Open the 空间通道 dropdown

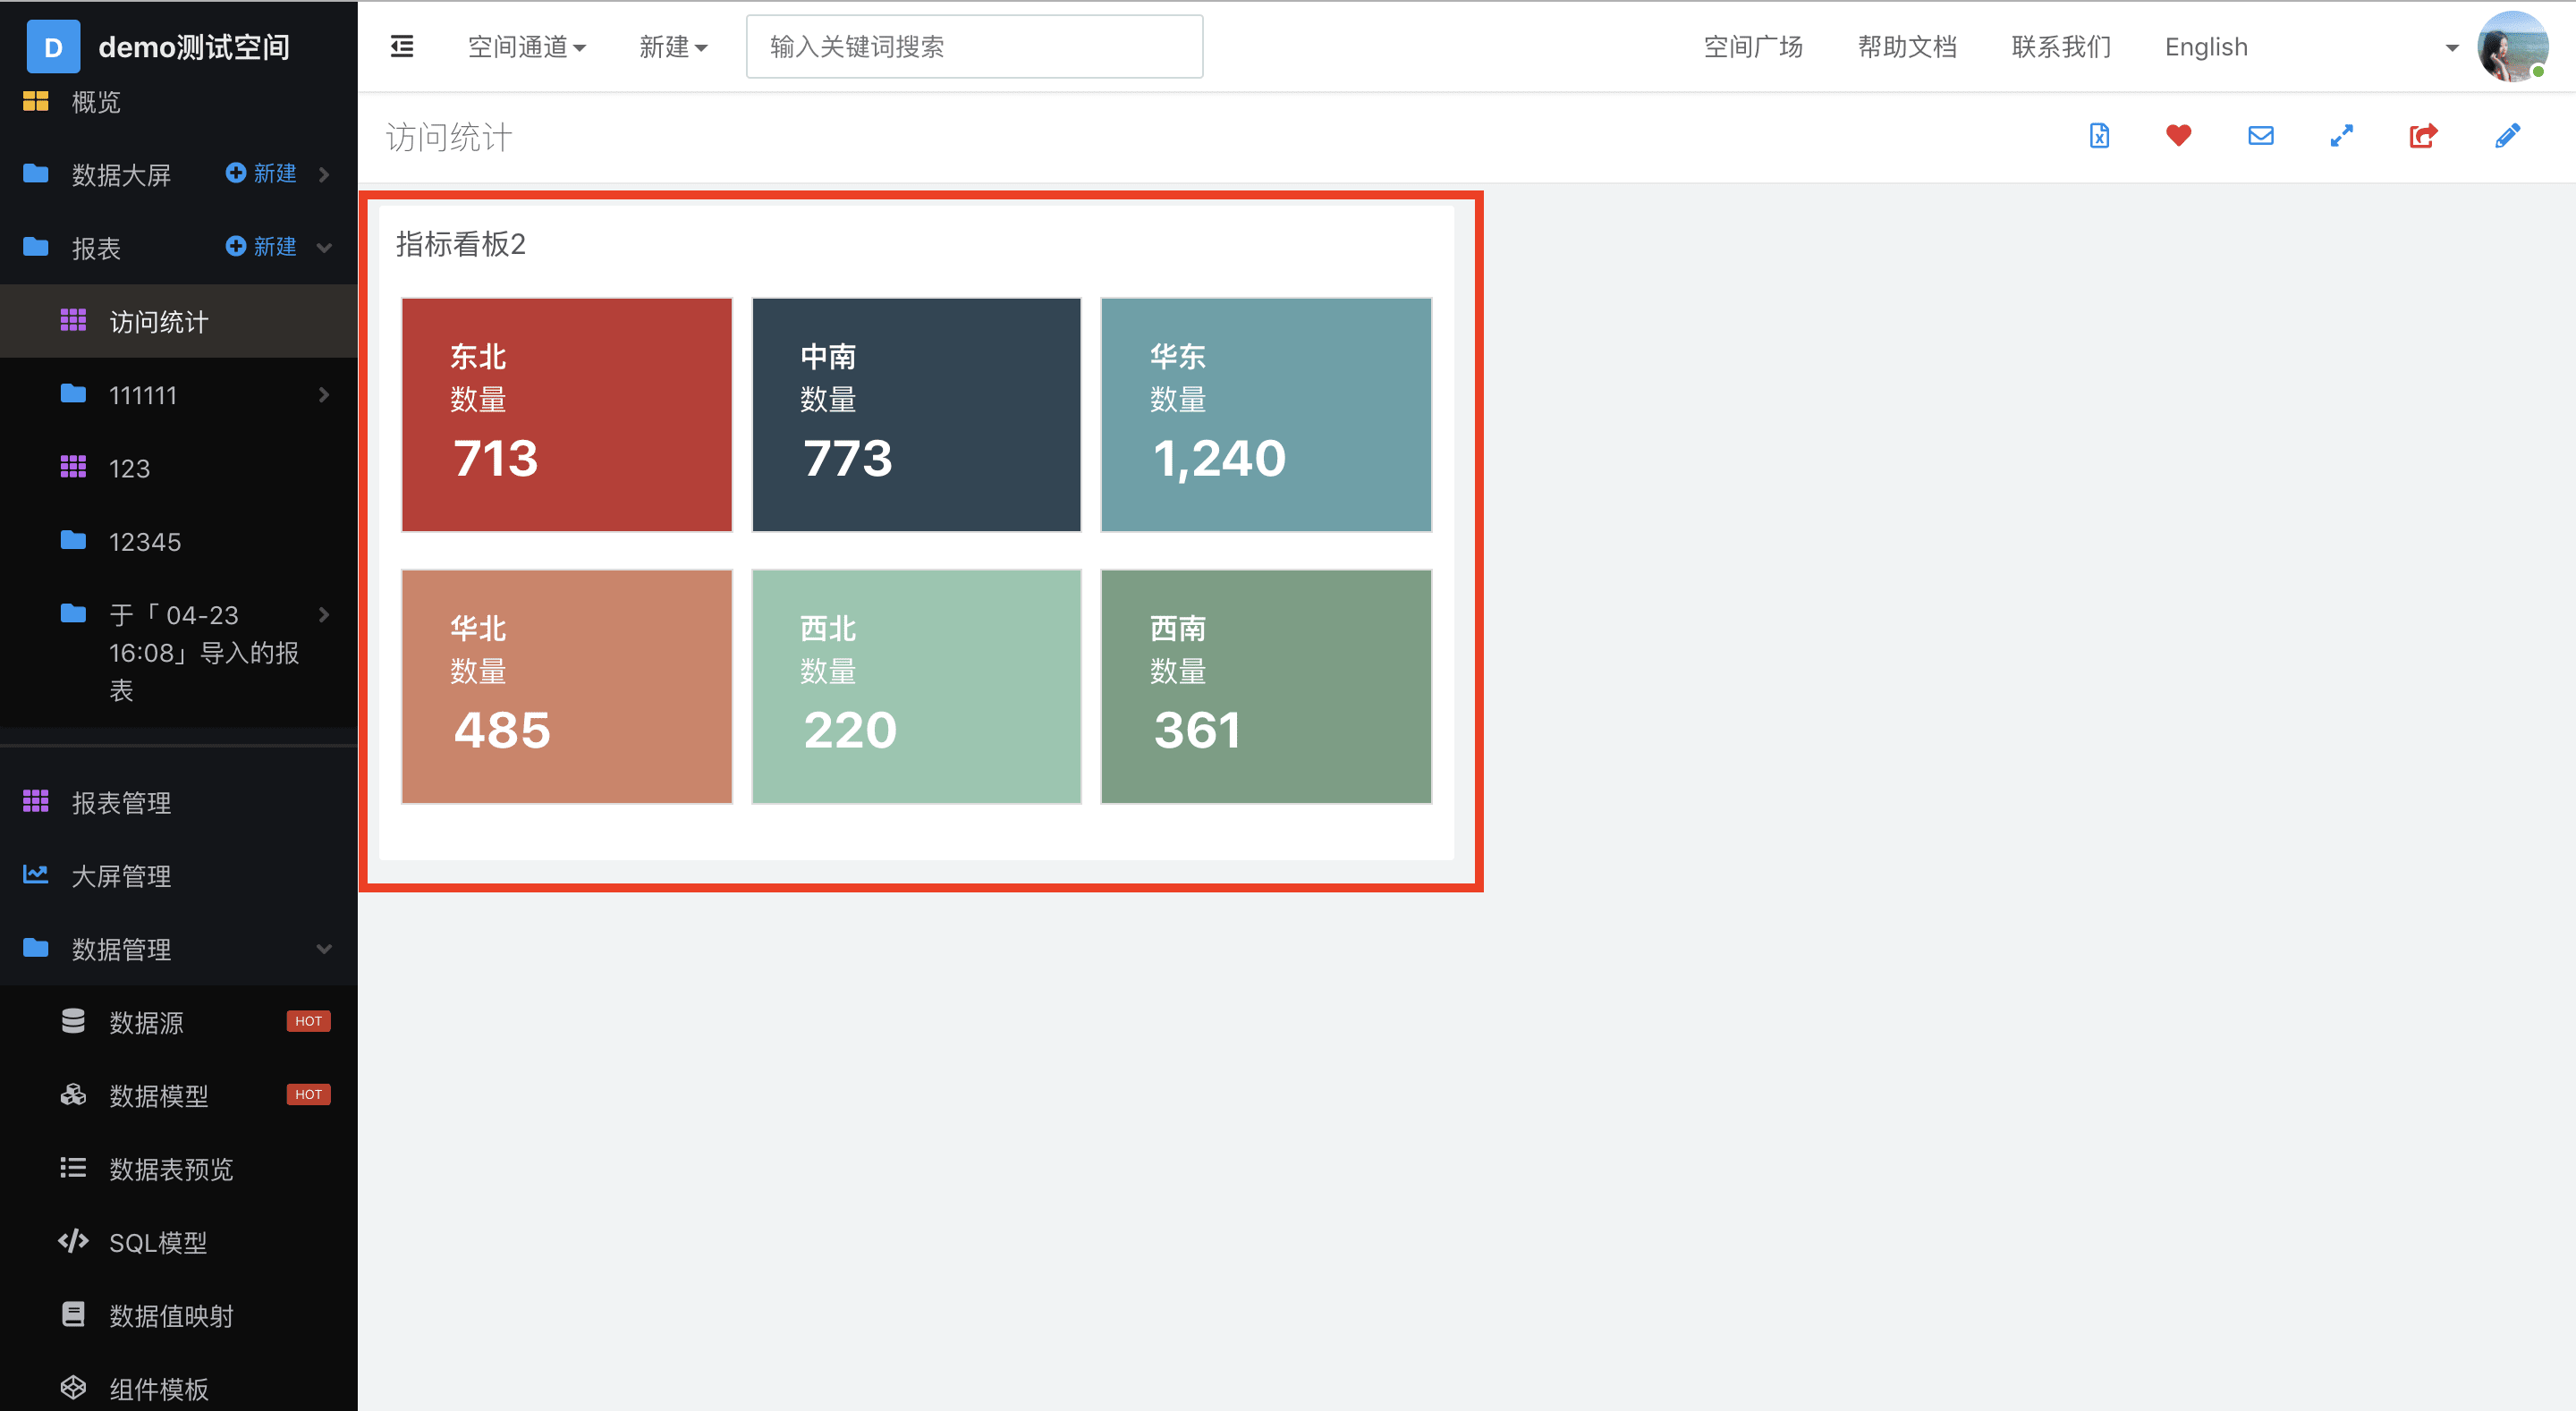click(x=527, y=47)
